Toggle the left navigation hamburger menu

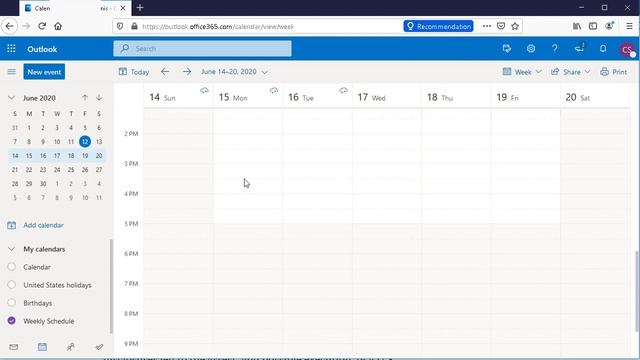pos(11,72)
